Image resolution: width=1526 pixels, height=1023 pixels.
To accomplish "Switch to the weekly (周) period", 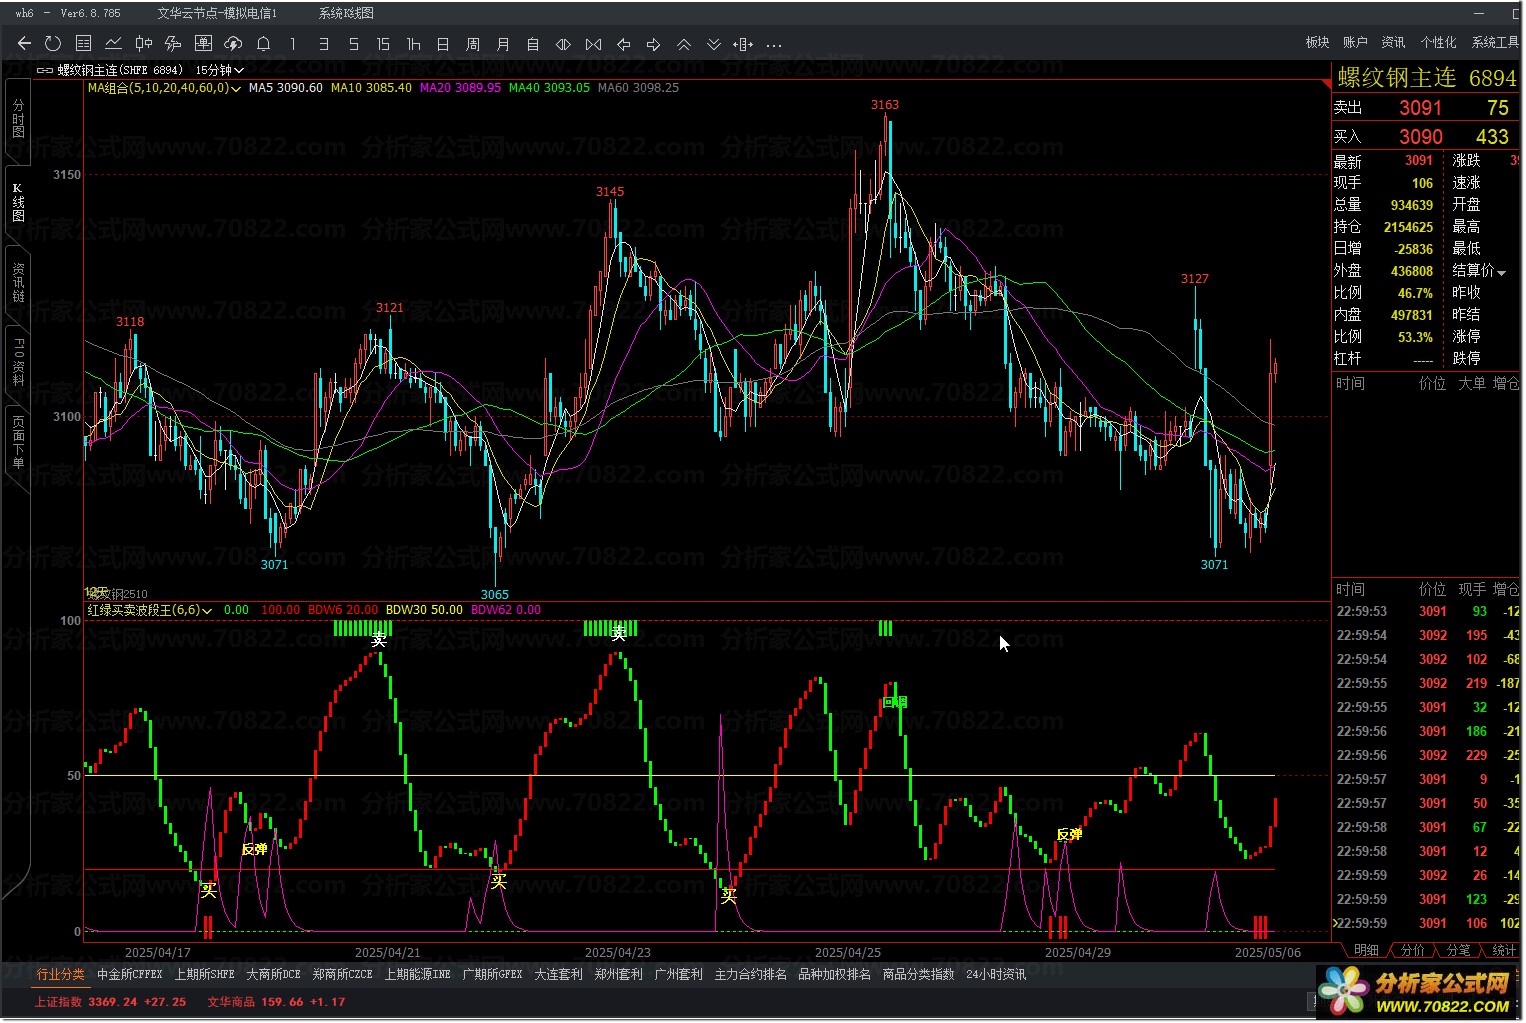I will [x=473, y=44].
